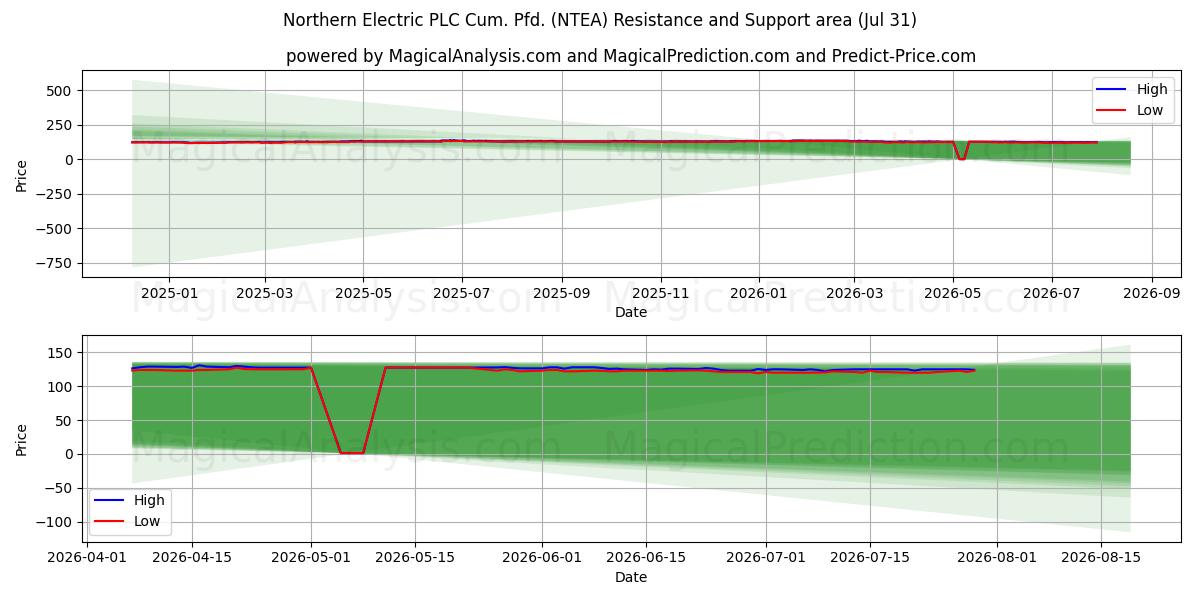The width and height of the screenshot is (1200, 600).
Task: Click the '−100' price tick on bottom chart
Action: (56, 523)
